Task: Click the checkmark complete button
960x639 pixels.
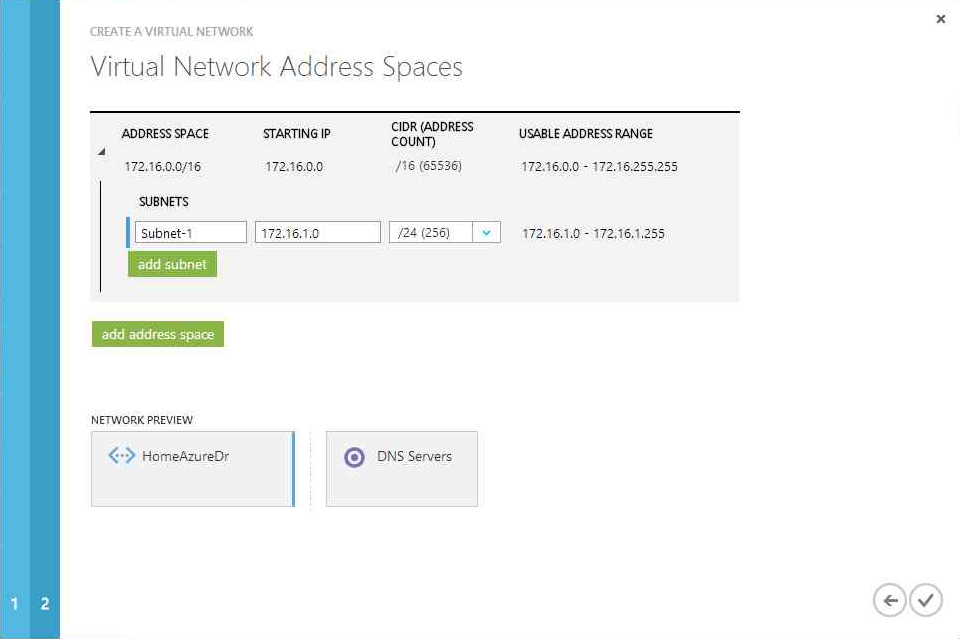Action: click(926, 600)
